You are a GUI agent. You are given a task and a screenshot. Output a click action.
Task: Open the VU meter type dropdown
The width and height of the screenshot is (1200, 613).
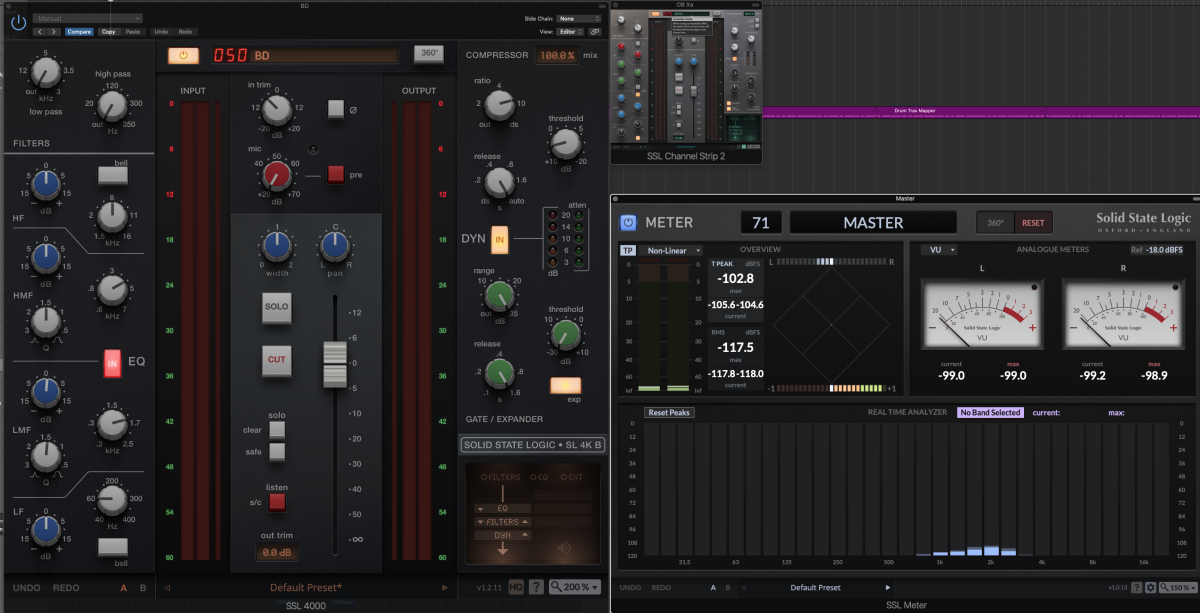point(939,250)
